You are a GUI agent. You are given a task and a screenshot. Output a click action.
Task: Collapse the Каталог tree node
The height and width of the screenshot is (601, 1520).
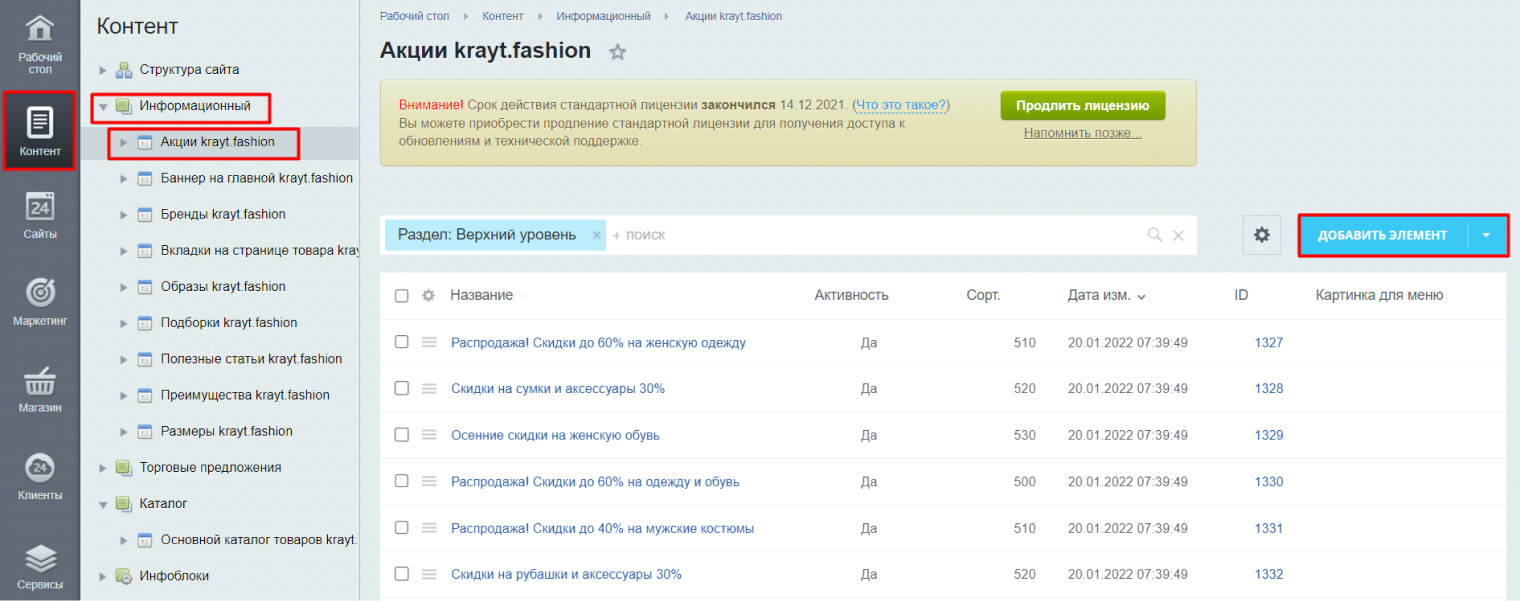(x=103, y=504)
